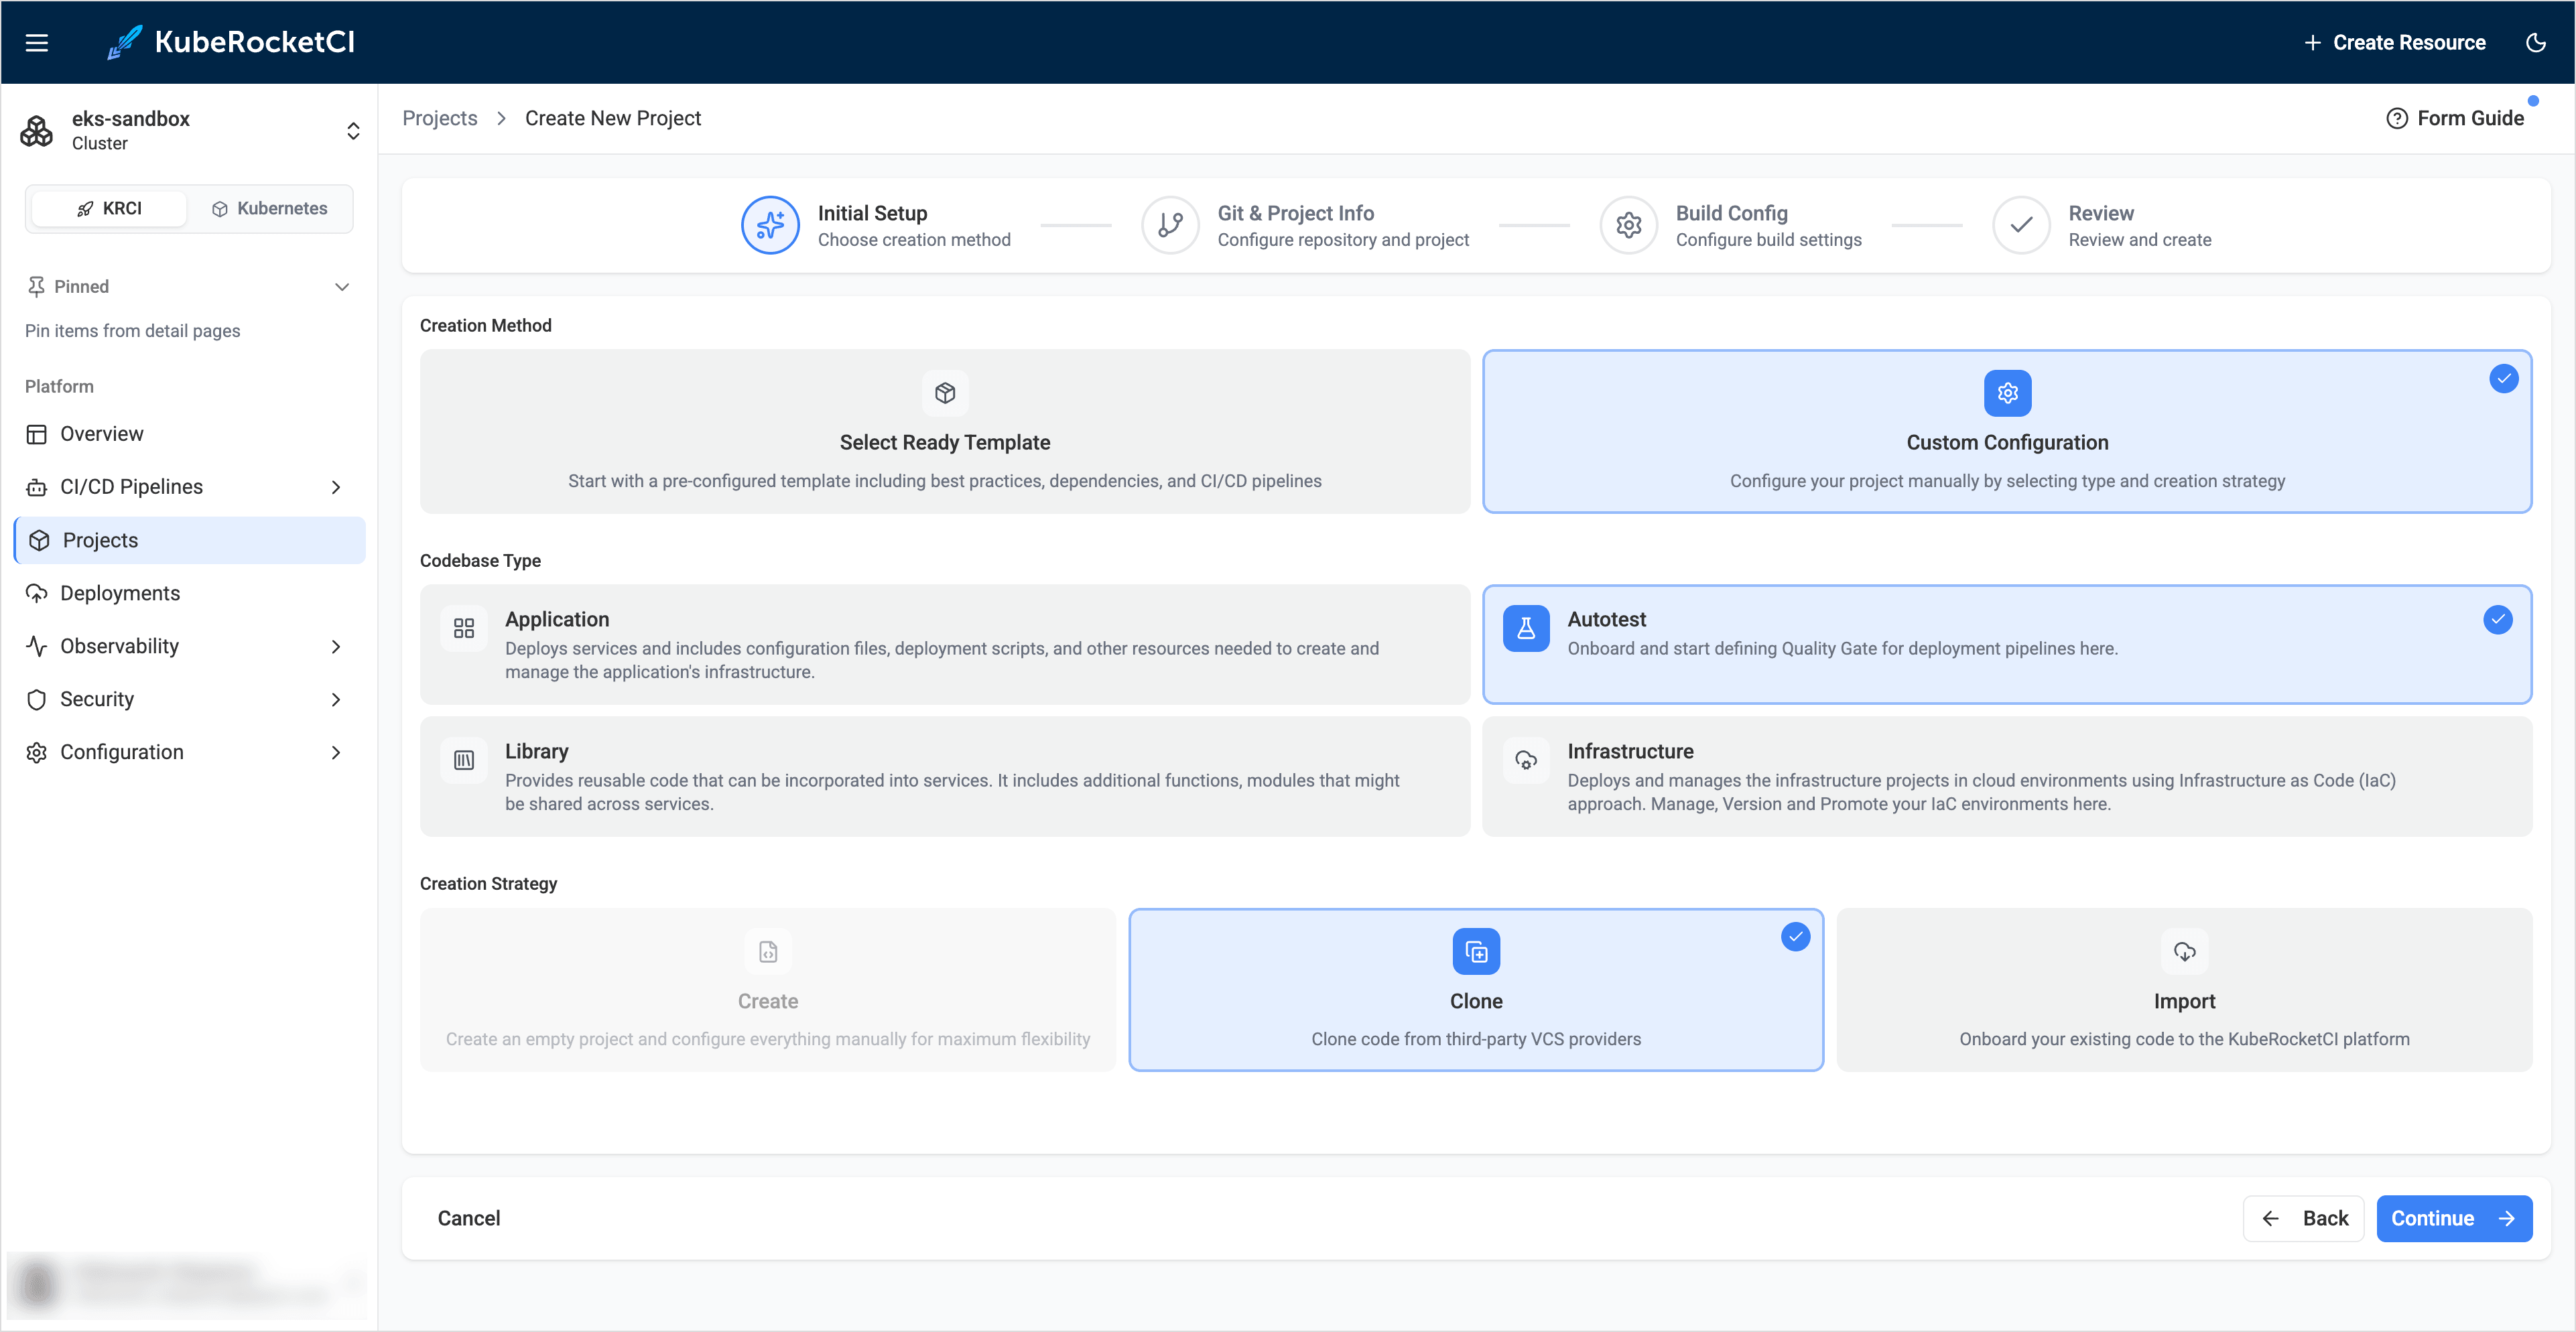
Task: Open Overview in the sidebar
Action: [190, 434]
